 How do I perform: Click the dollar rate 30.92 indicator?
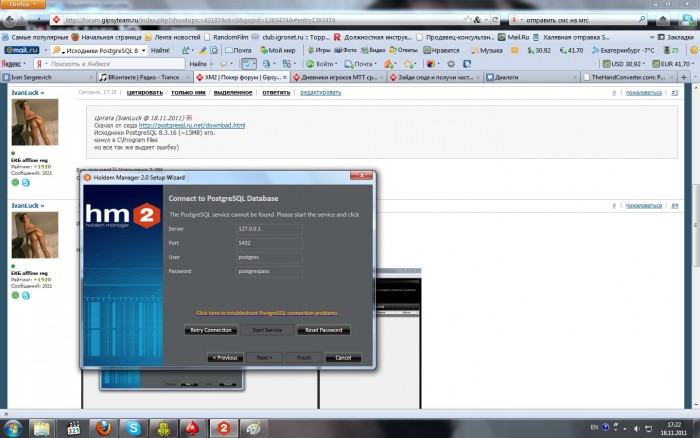coord(539,50)
